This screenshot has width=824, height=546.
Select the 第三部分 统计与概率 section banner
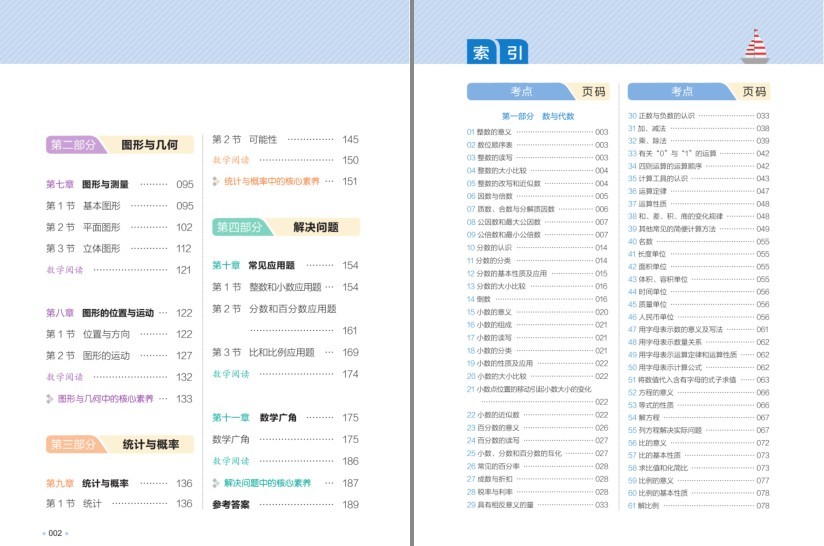point(120,445)
